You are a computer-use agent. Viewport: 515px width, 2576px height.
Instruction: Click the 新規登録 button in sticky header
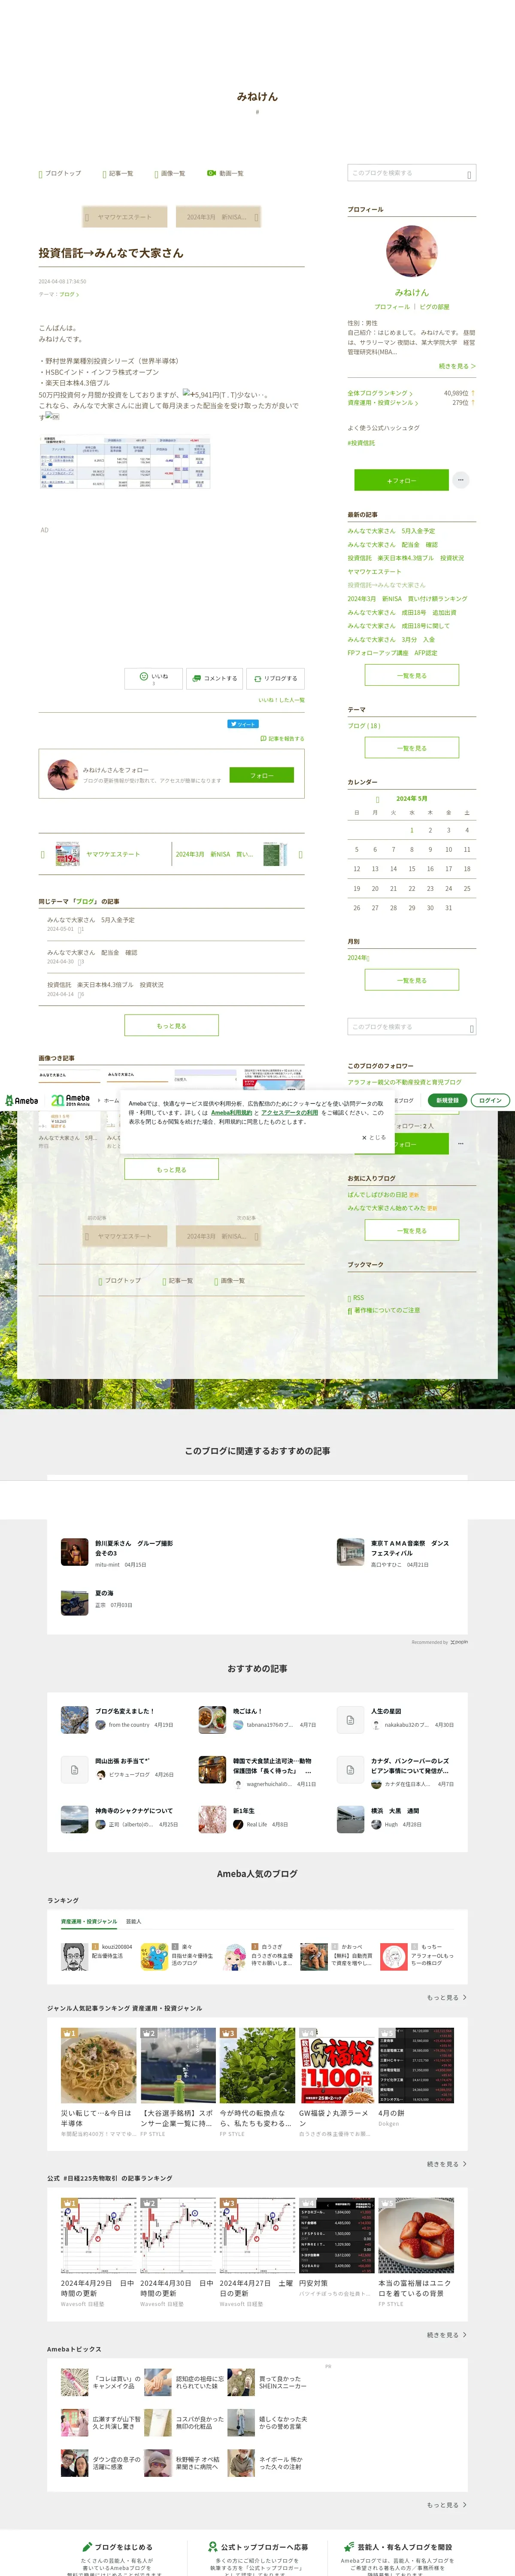click(x=447, y=1100)
